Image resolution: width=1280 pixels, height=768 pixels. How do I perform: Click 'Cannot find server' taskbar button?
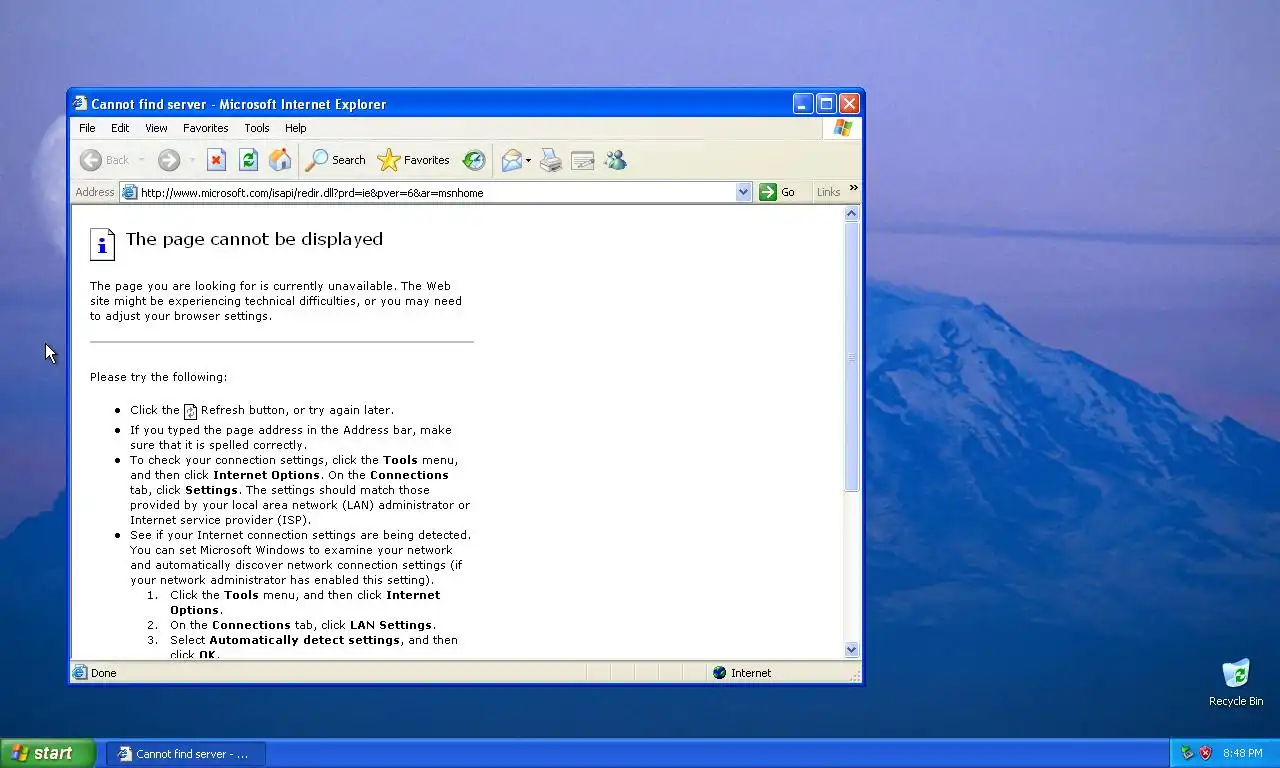click(x=186, y=754)
